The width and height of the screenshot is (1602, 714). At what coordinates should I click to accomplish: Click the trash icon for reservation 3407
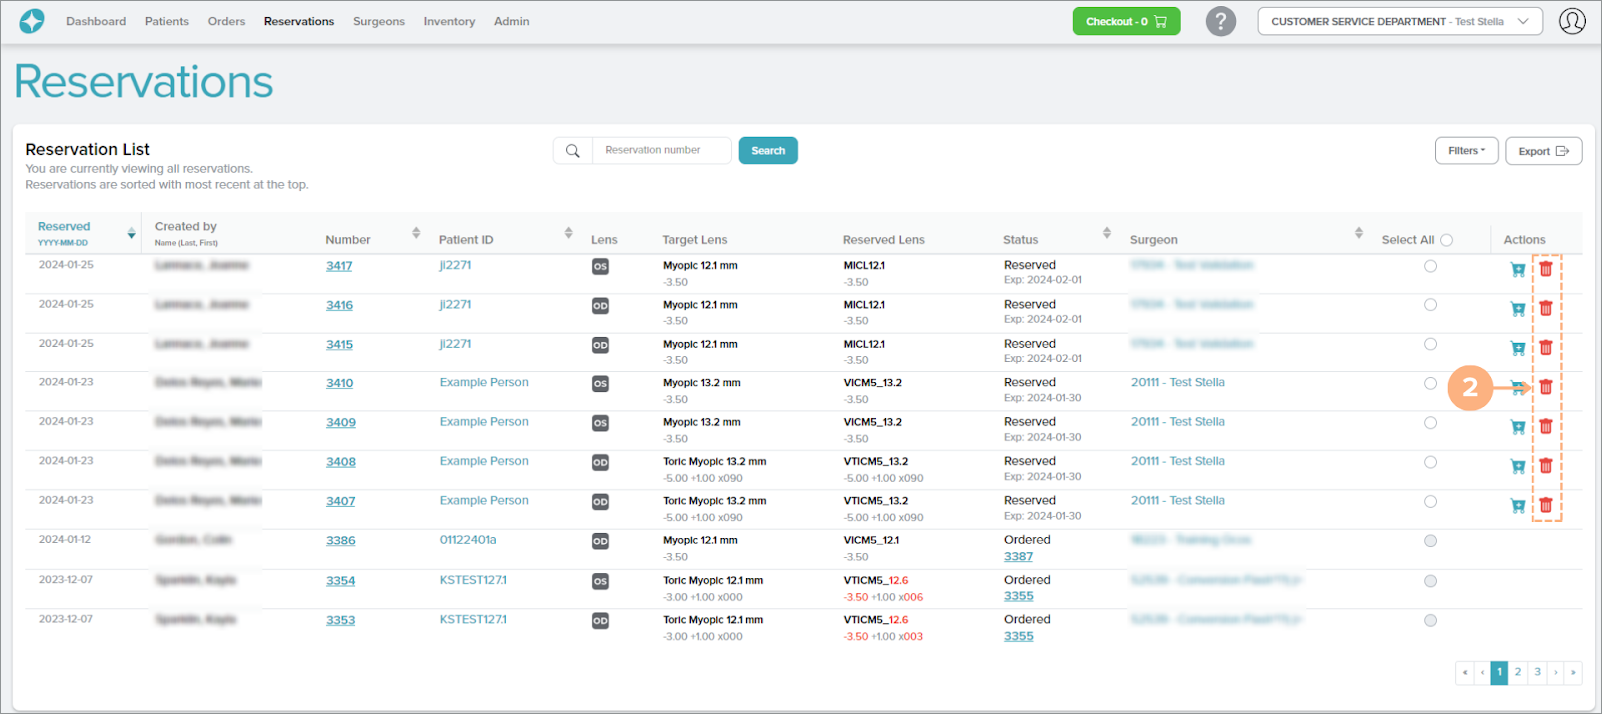click(x=1545, y=505)
